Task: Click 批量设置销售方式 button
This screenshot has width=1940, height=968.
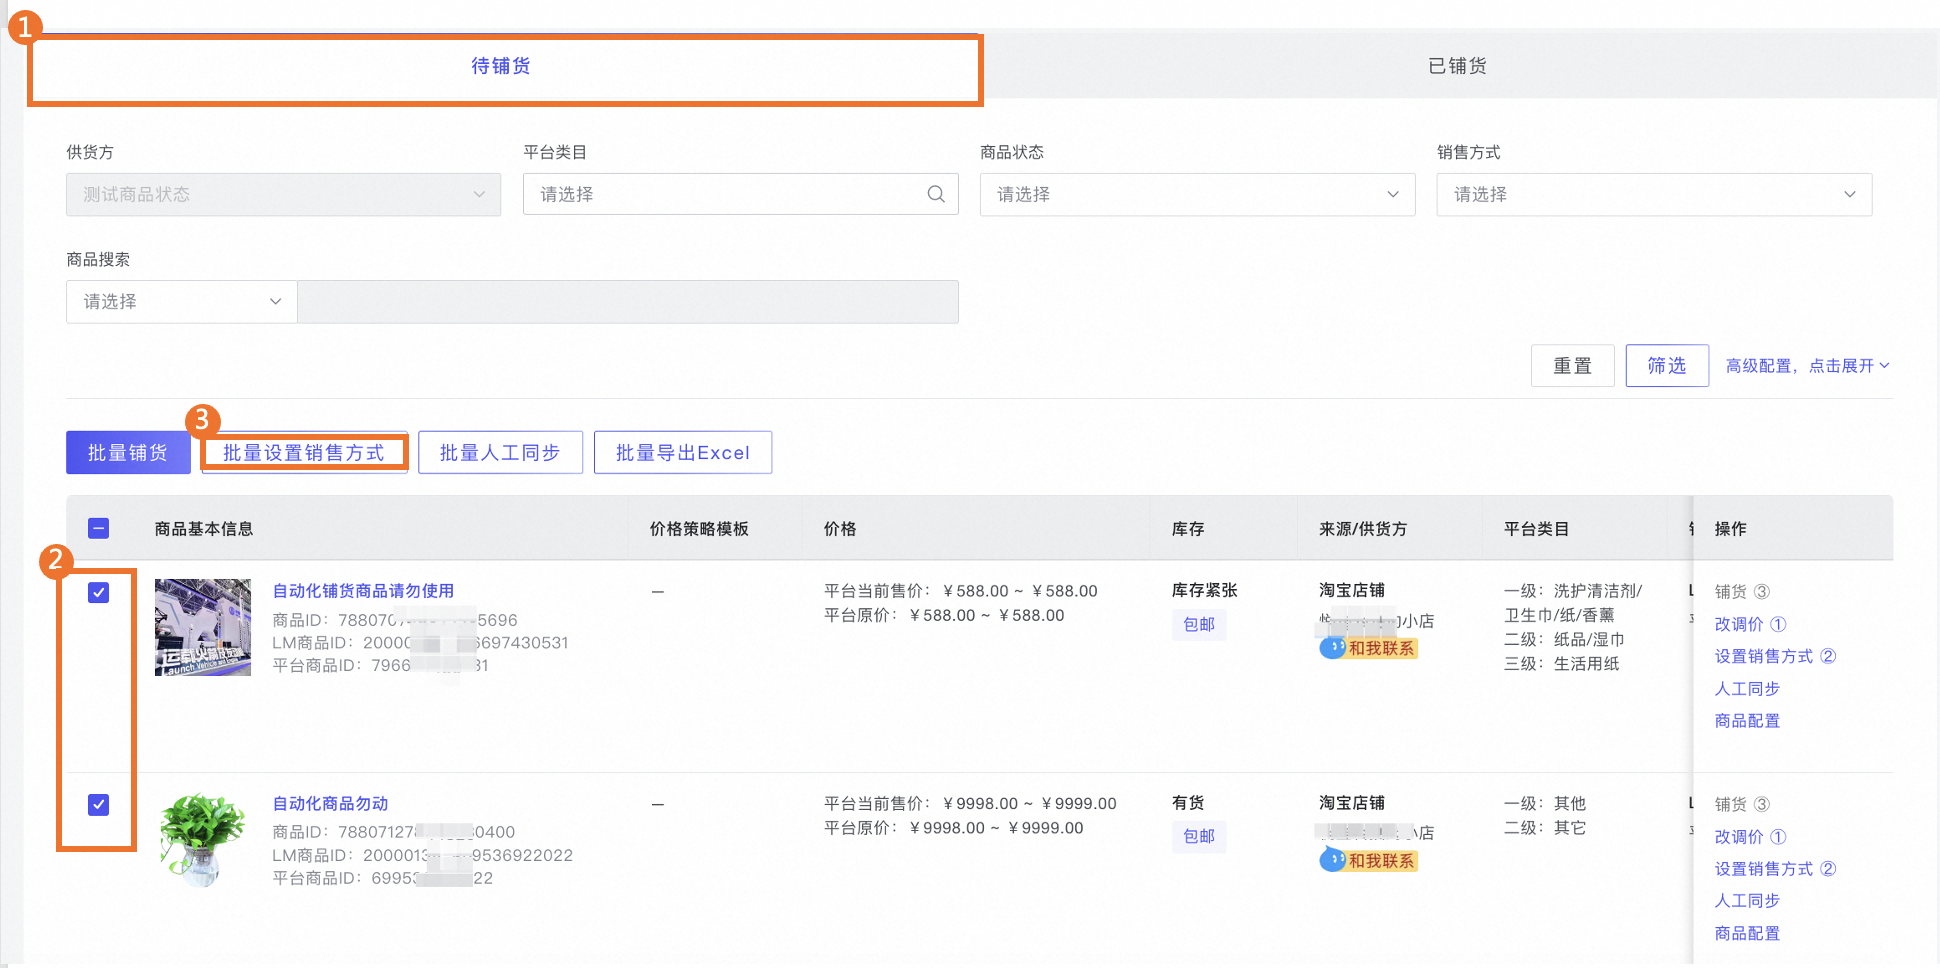Action: point(304,453)
